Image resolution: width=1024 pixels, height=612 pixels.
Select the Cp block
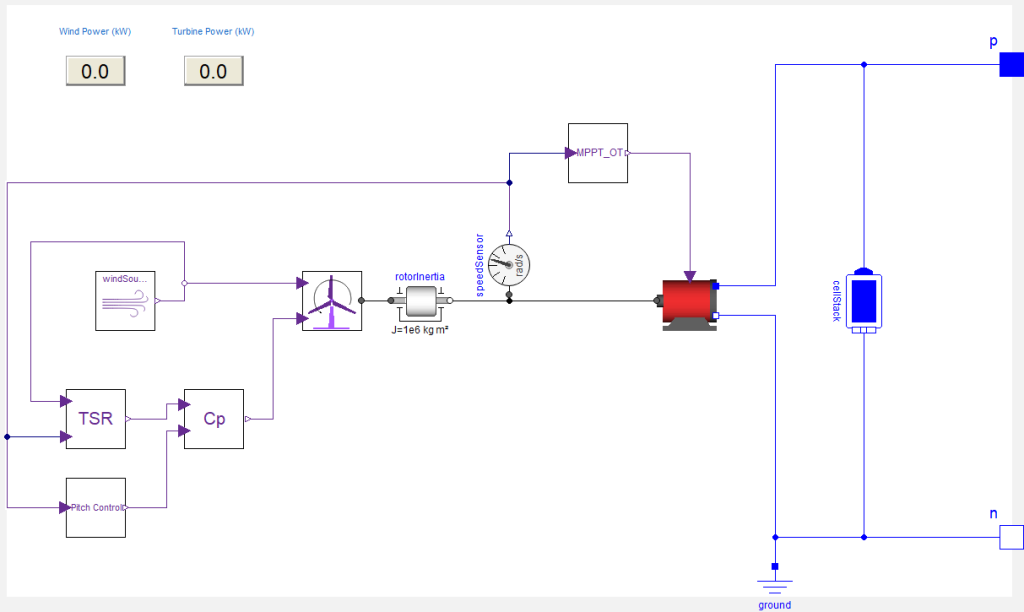click(214, 419)
